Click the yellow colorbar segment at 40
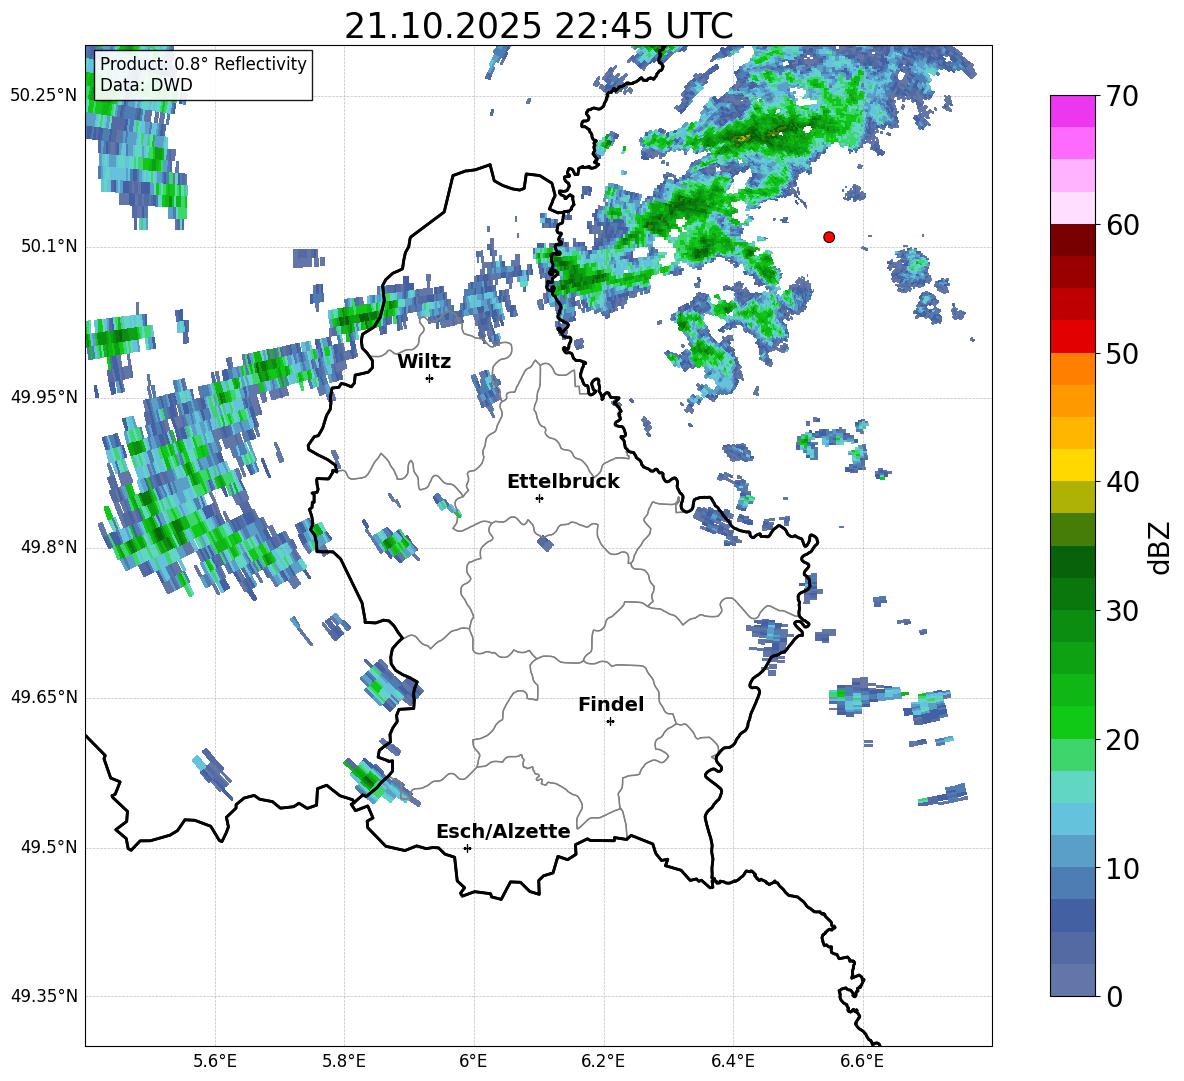The image size is (1184, 1081). coord(1072,465)
